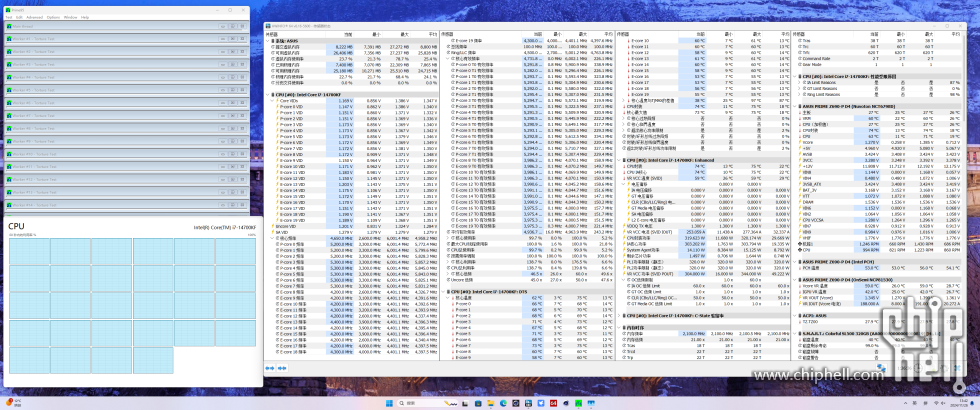980x410 pixels.
Task: Click lightning icon beside E-core 13 VID
Action: 278,184
